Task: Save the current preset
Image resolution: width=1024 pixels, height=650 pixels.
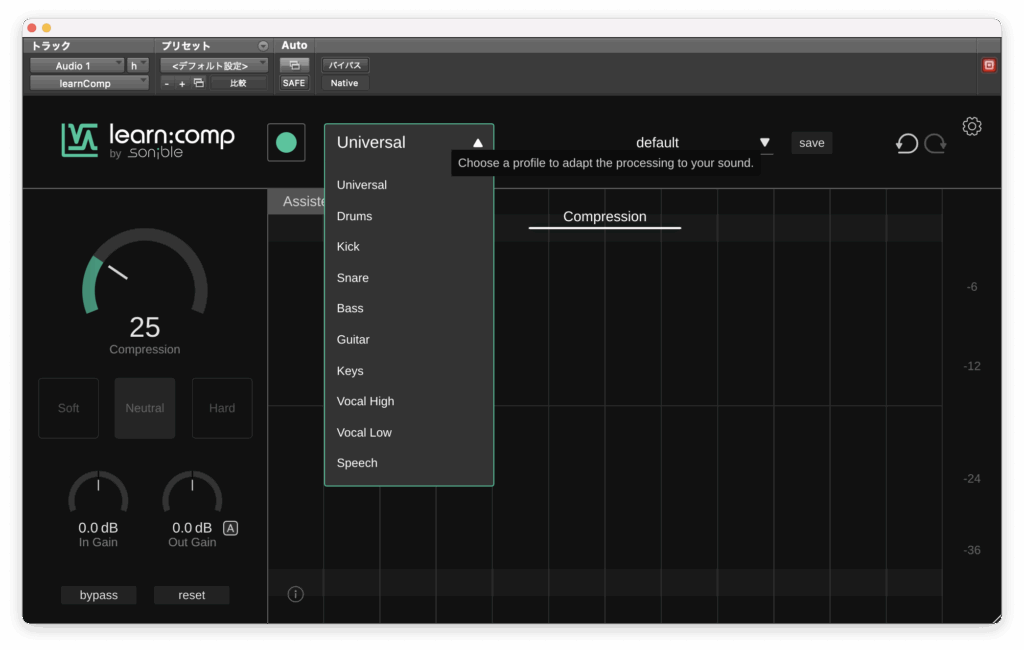Action: pos(812,143)
